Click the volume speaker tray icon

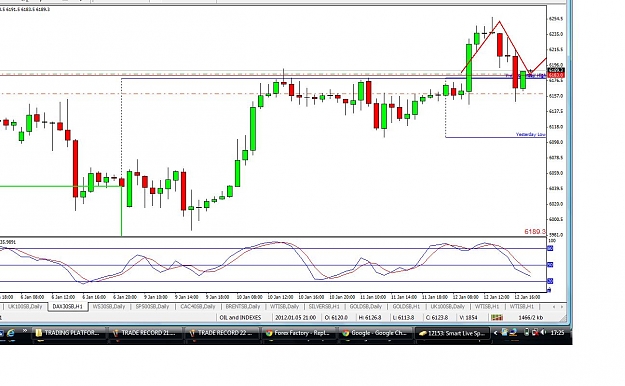click(x=543, y=332)
